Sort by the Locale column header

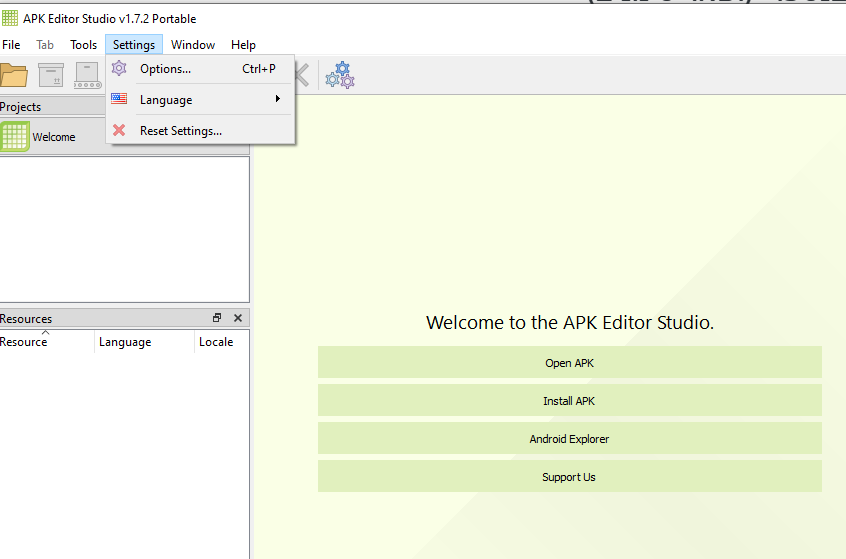[x=216, y=342]
